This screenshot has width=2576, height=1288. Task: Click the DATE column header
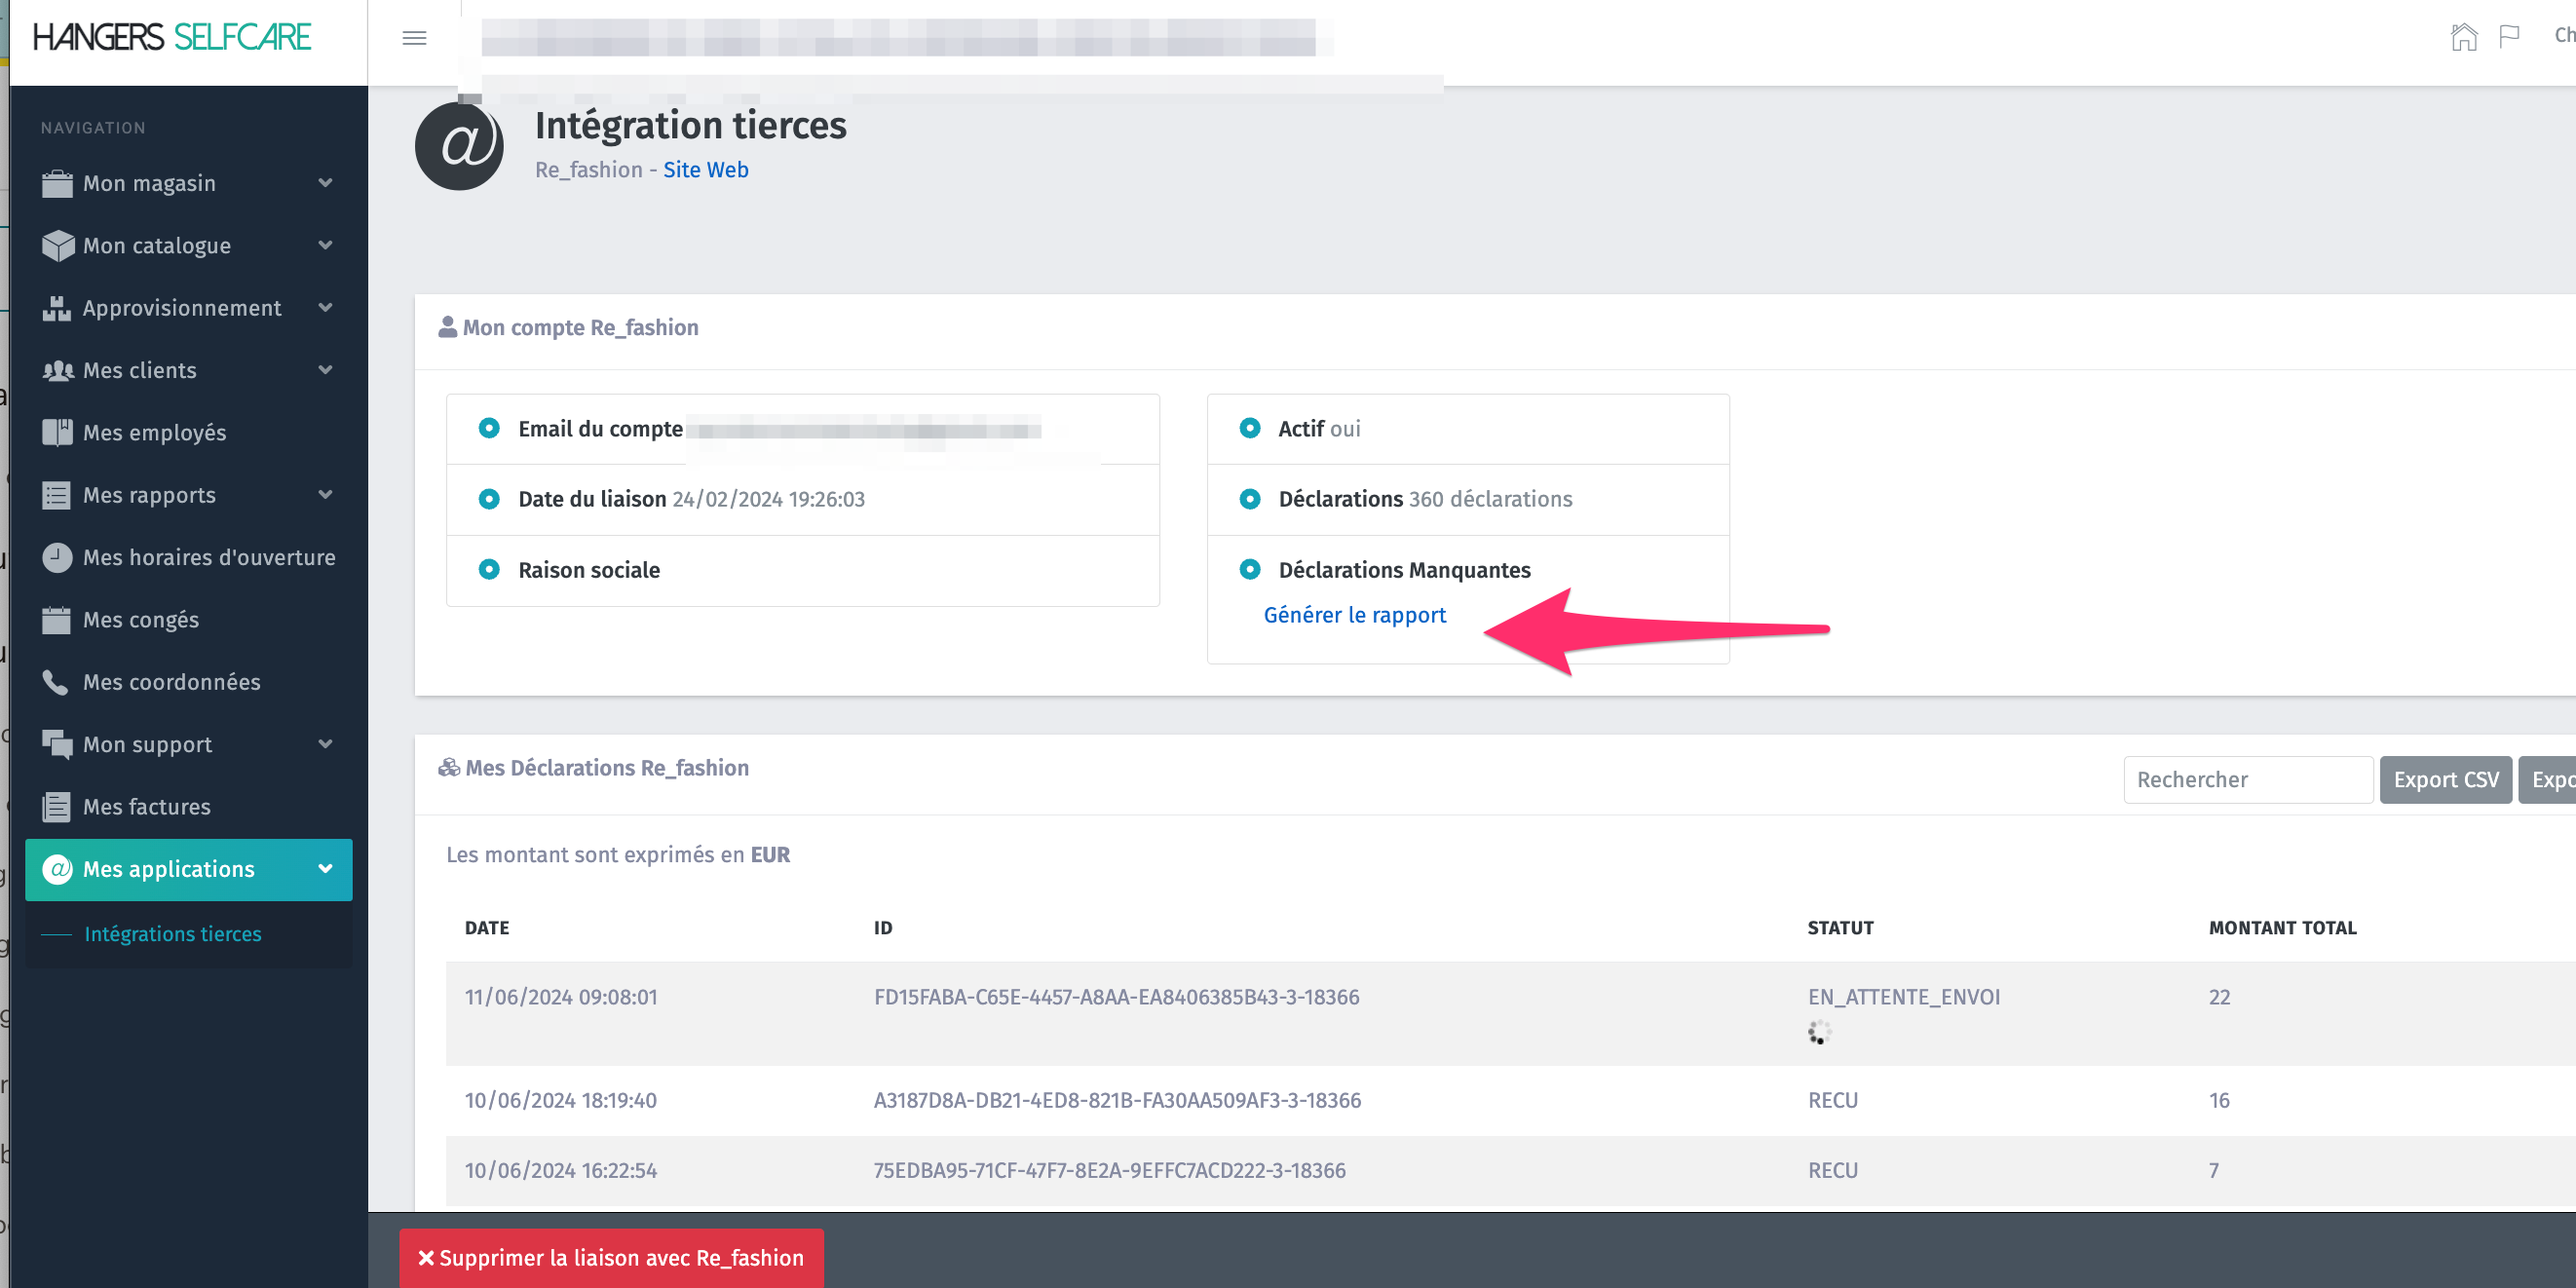(487, 928)
